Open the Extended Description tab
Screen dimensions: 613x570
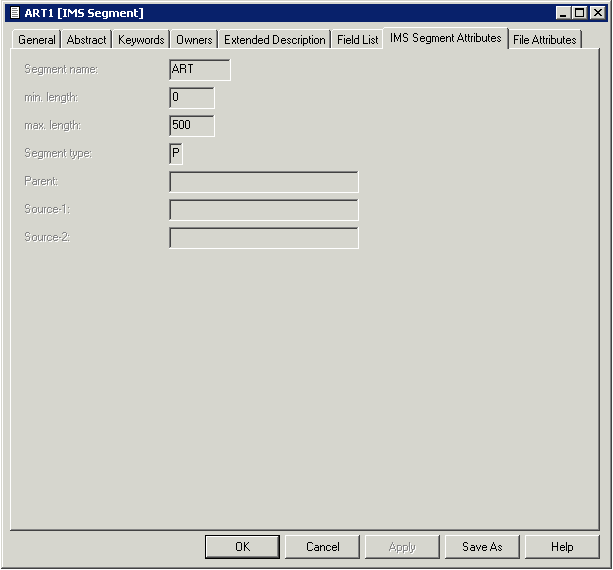pos(275,40)
